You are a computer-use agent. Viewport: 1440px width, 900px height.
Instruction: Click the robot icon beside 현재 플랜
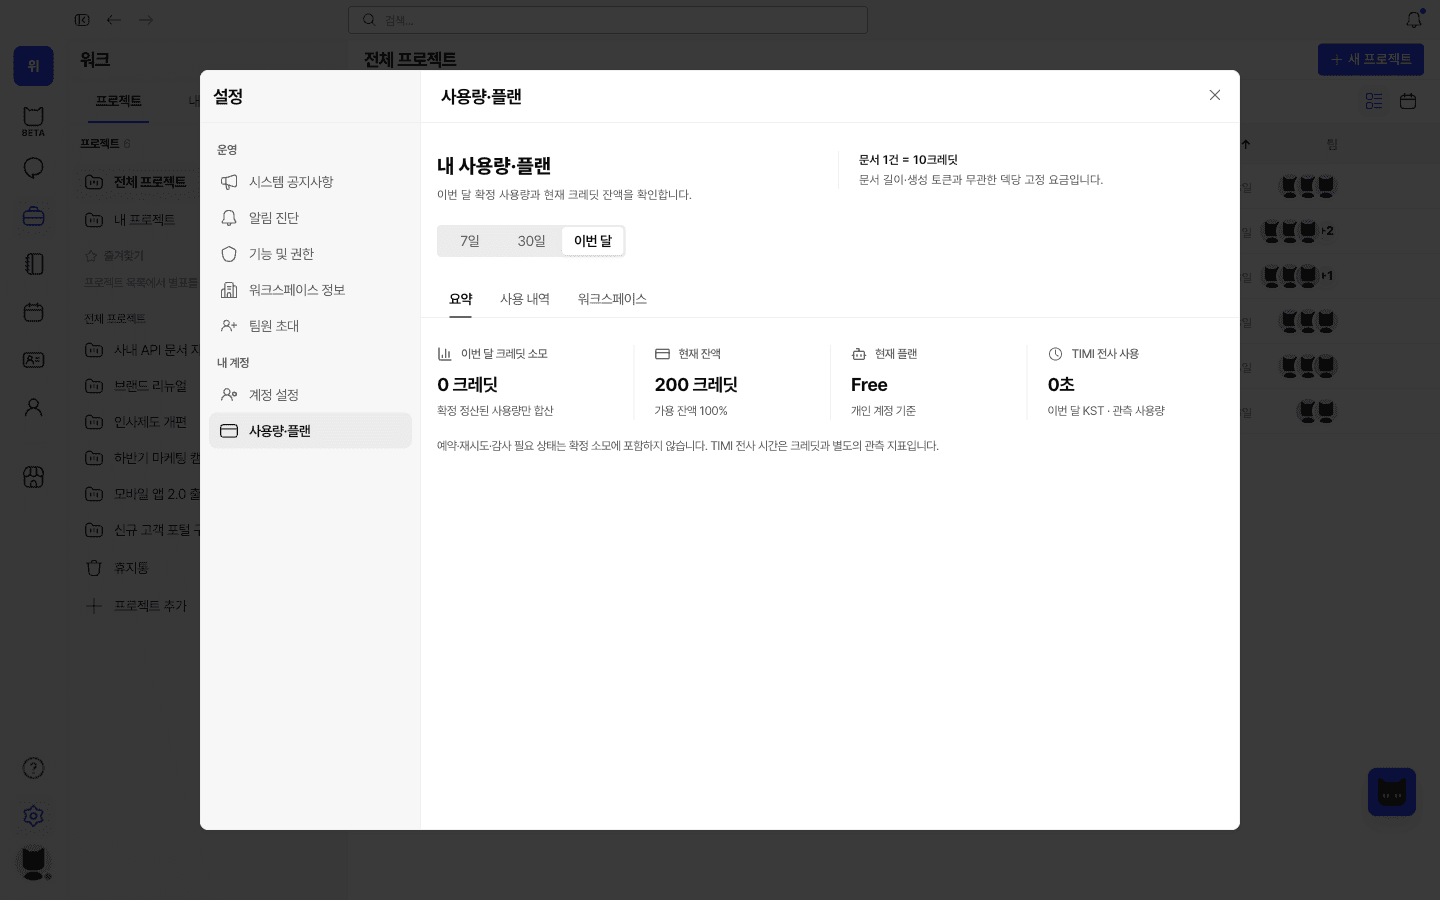click(859, 354)
